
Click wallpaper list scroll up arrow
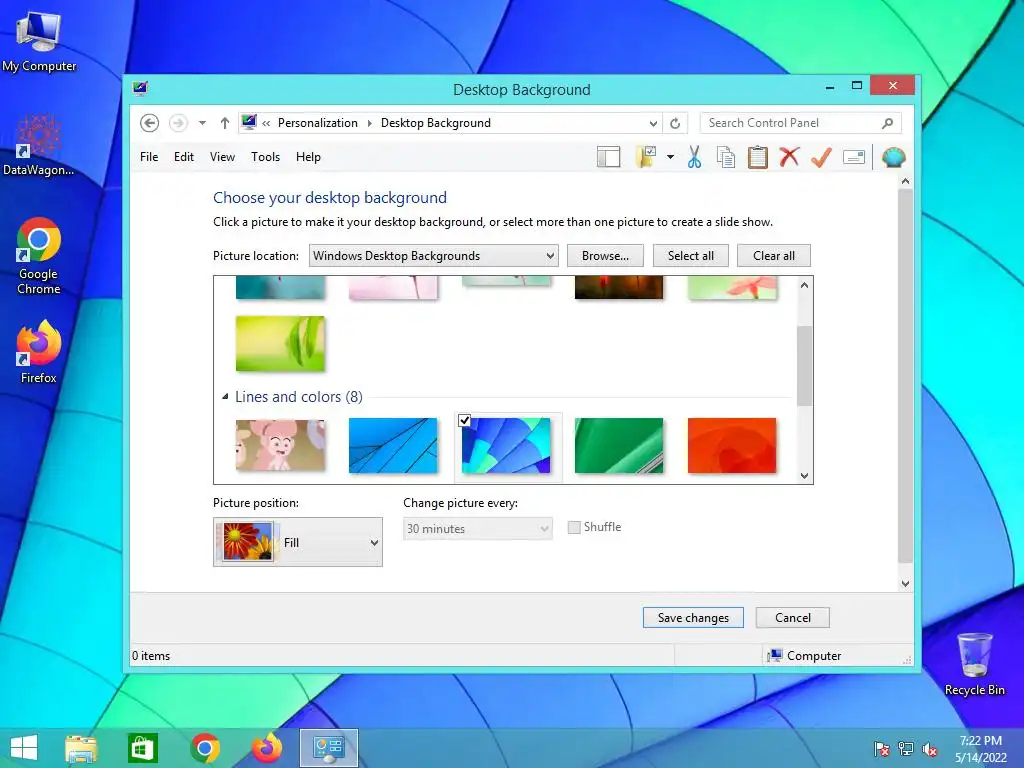pyautogui.click(x=805, y=285)
